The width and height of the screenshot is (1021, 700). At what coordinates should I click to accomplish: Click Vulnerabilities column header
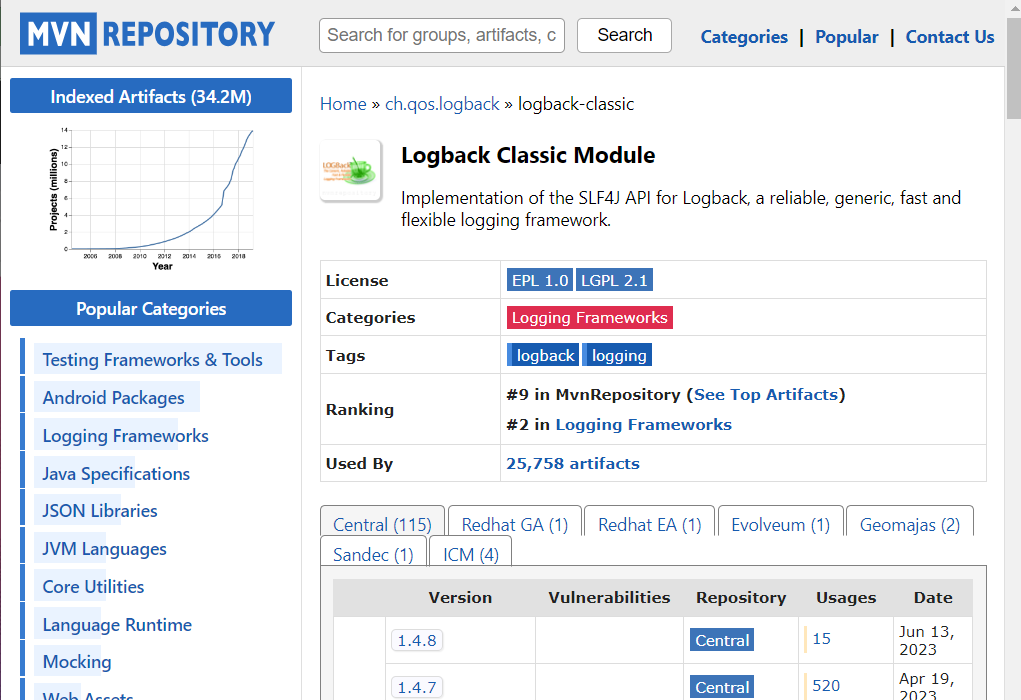(x=609, y=597)
